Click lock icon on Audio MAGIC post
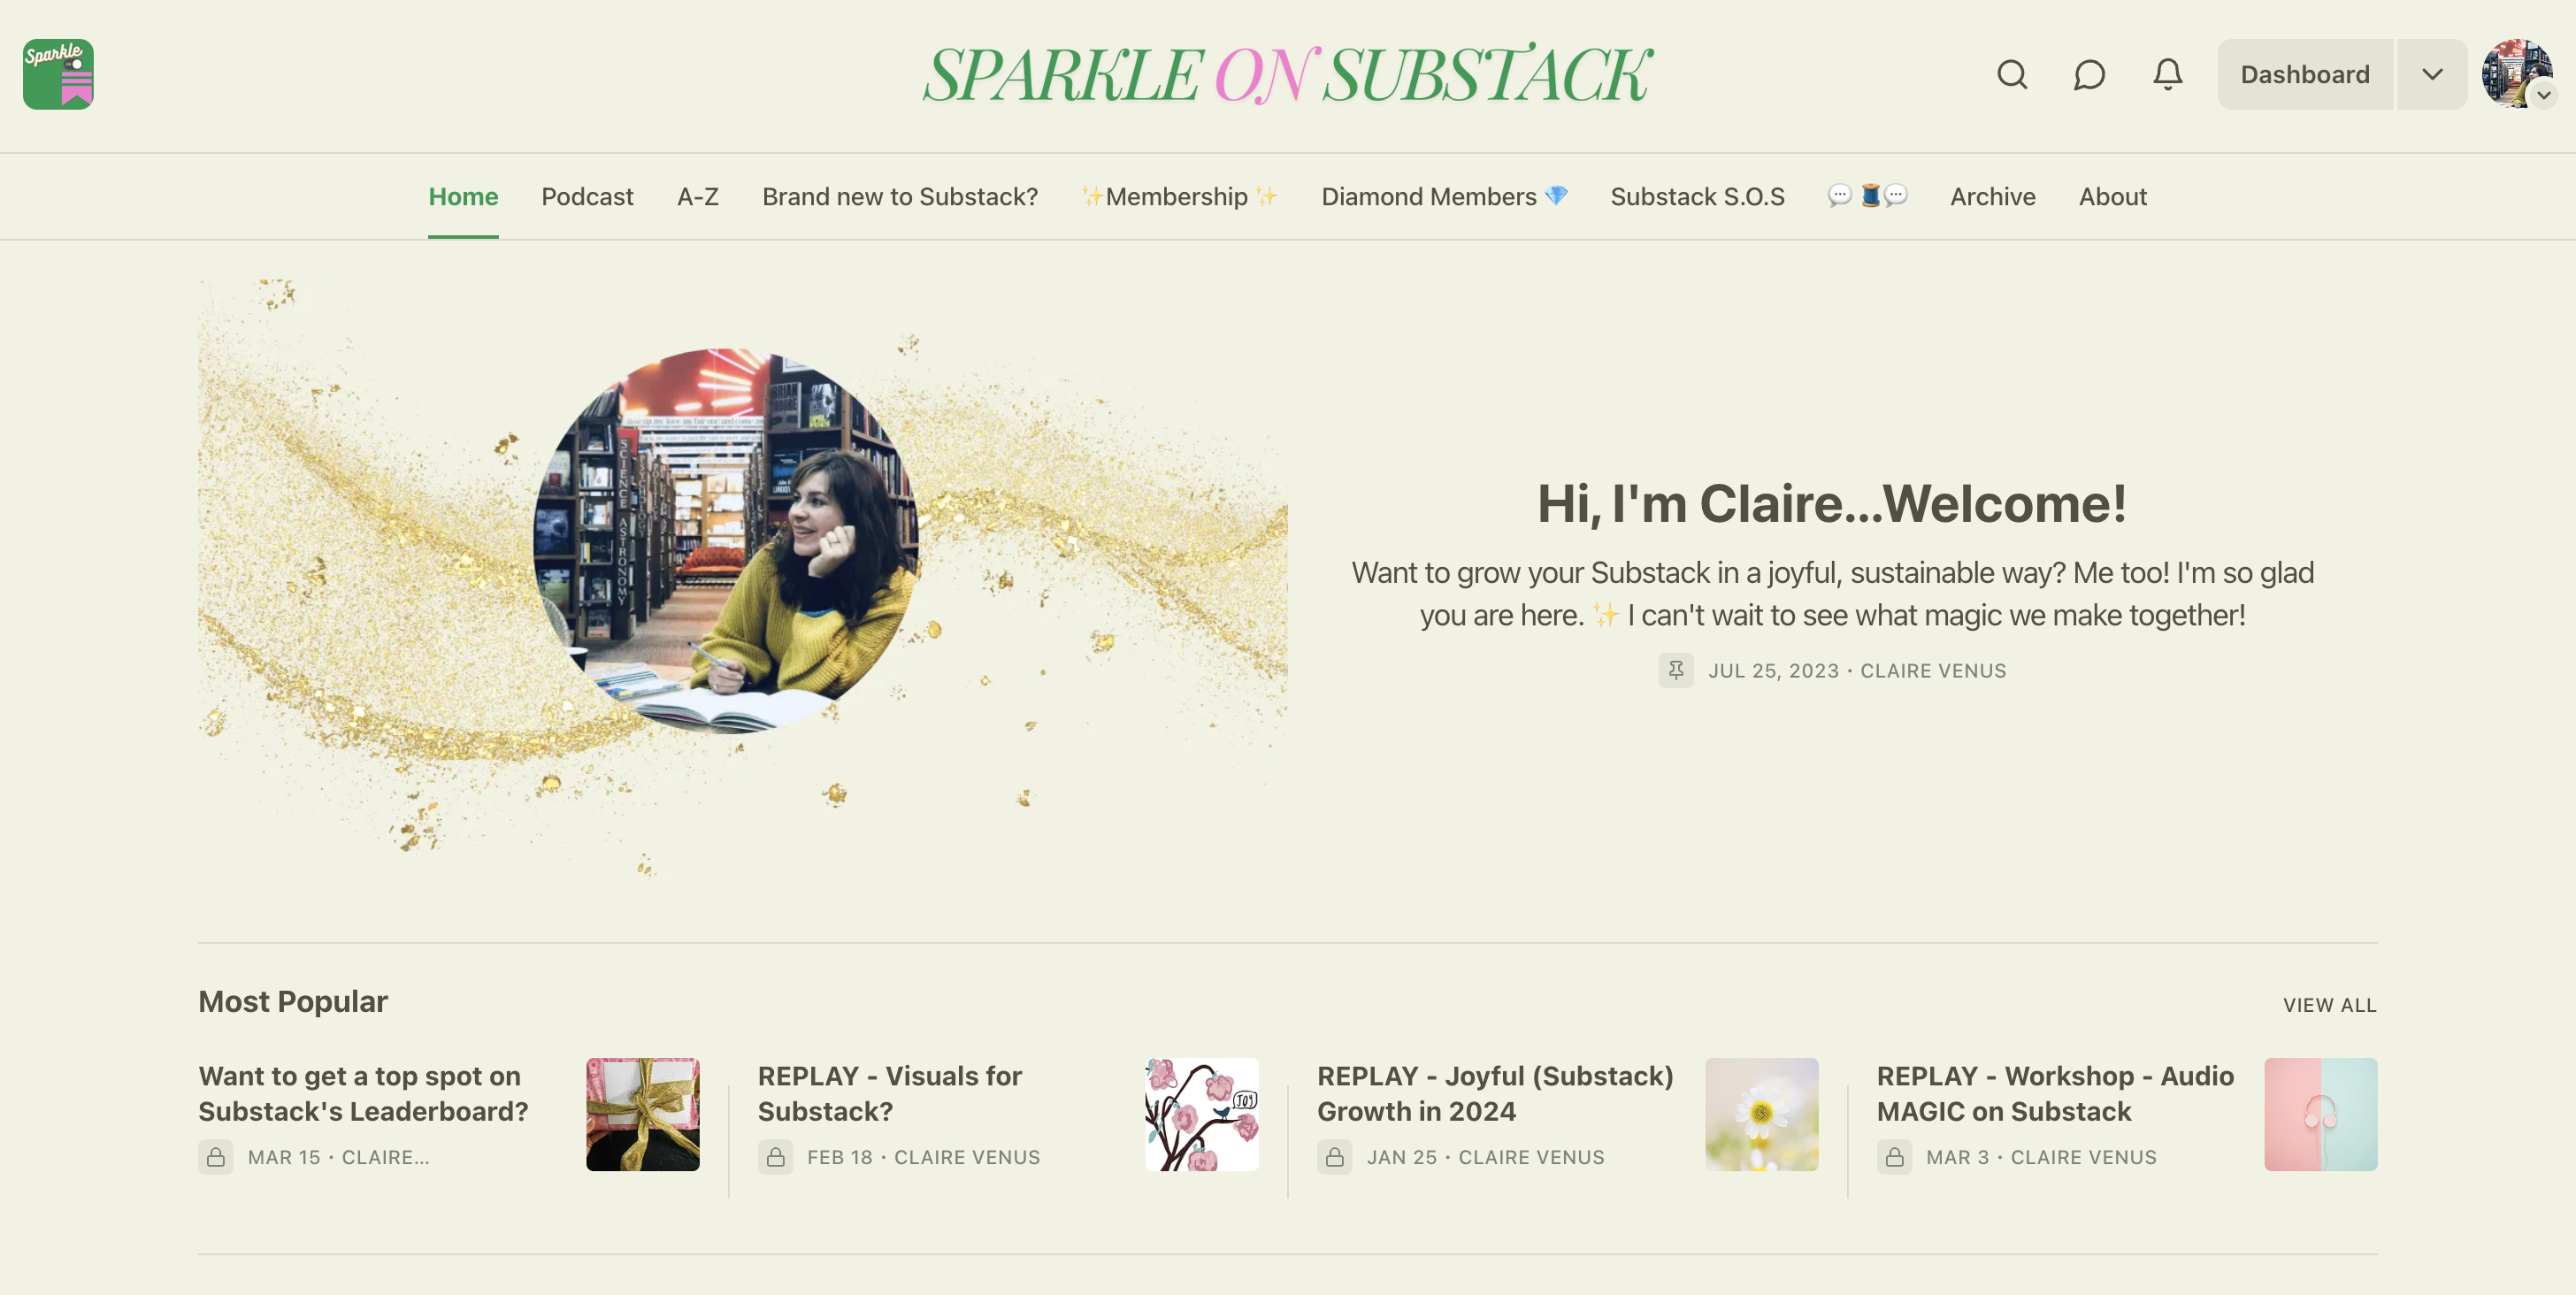The width and height of the screenshot is (2576, 1295). pos(1894,1157)
